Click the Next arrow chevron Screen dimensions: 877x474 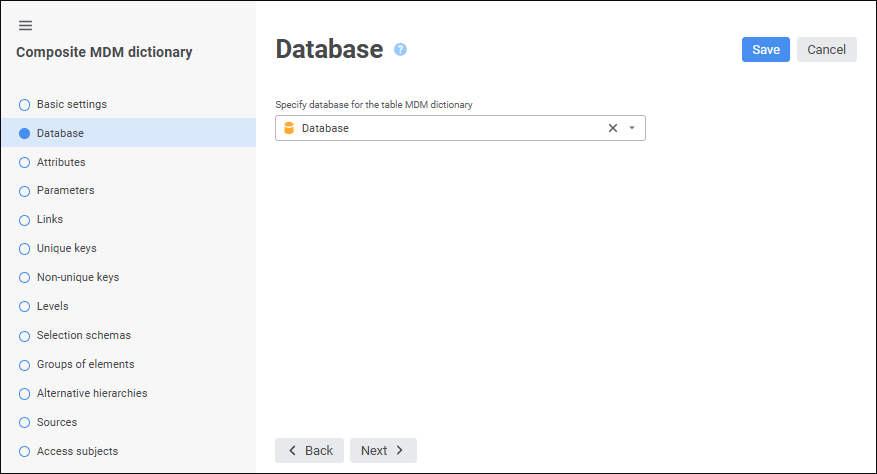click(400, 451)
